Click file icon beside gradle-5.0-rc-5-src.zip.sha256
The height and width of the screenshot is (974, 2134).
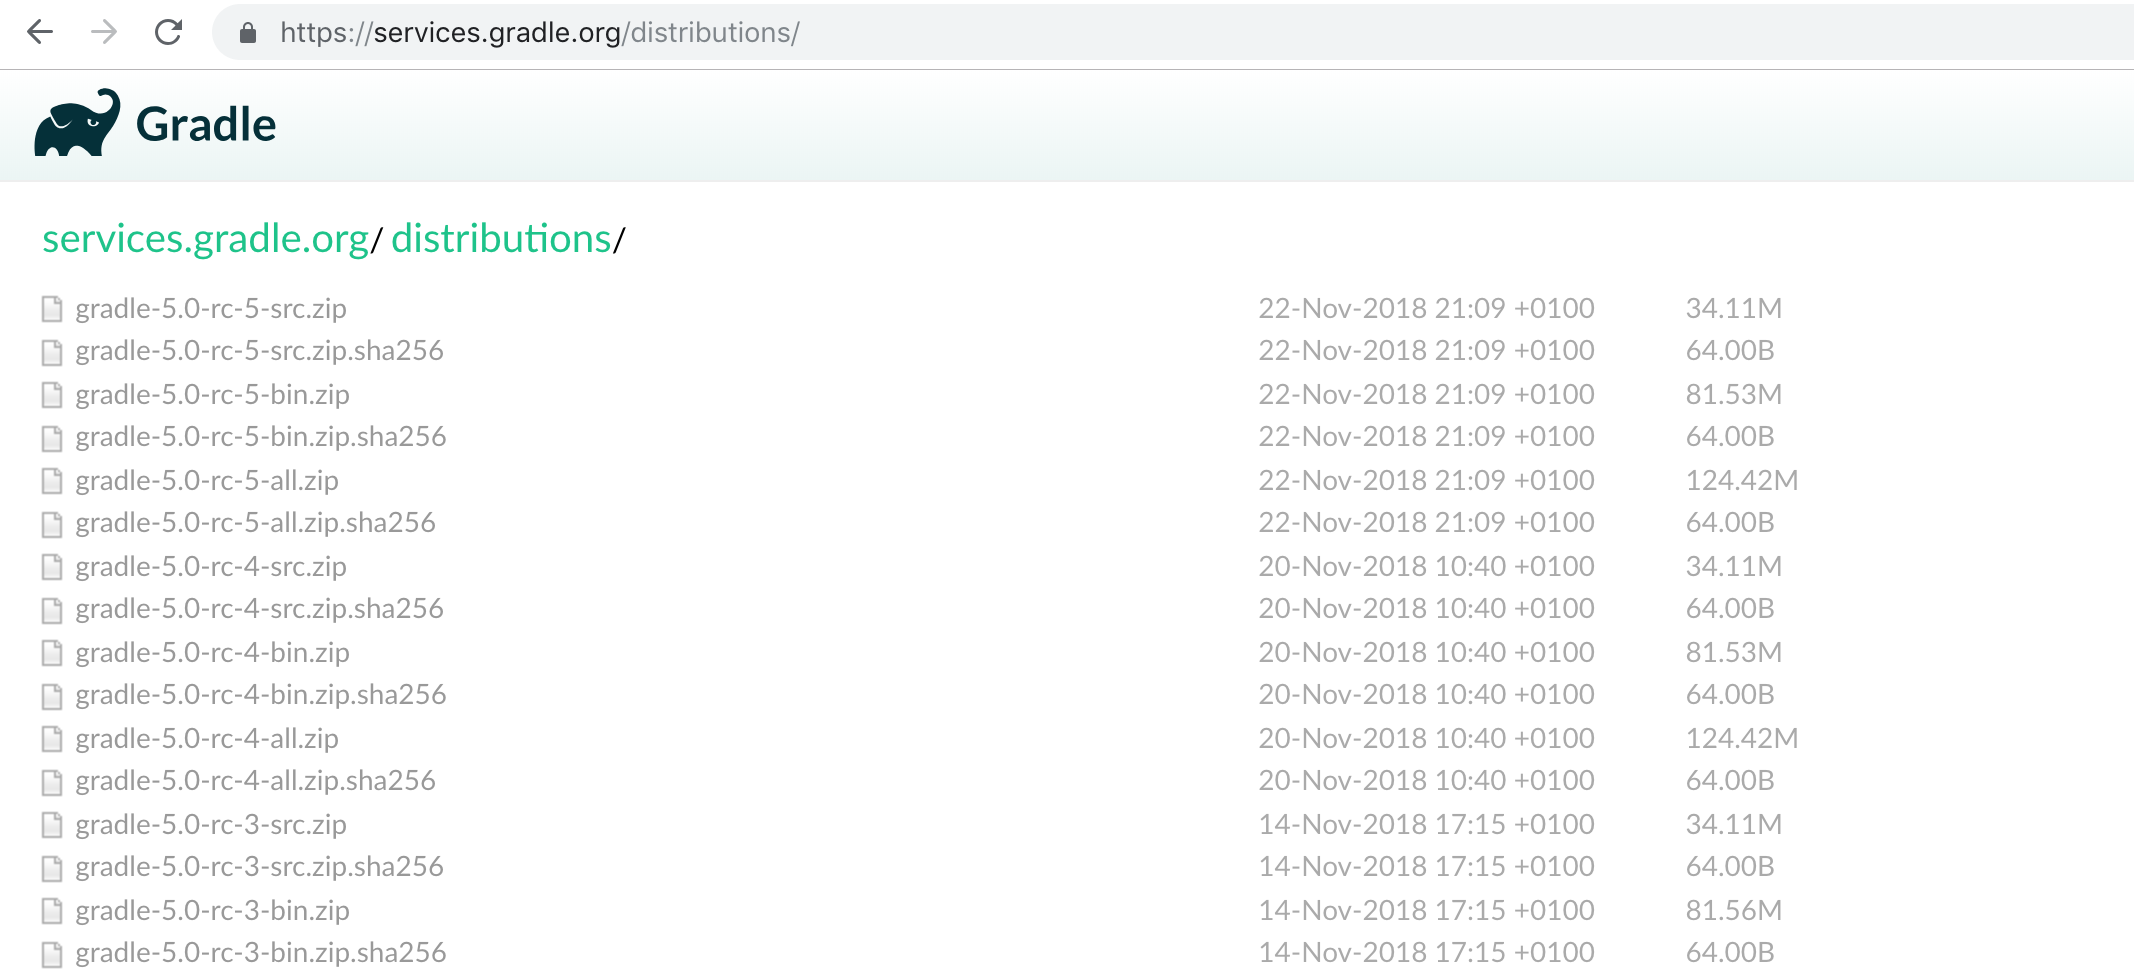point(52,352)
